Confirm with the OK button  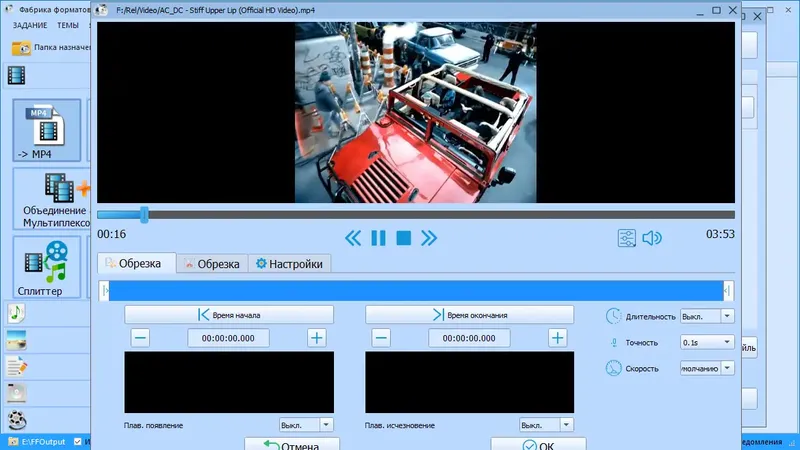point(538,445)
